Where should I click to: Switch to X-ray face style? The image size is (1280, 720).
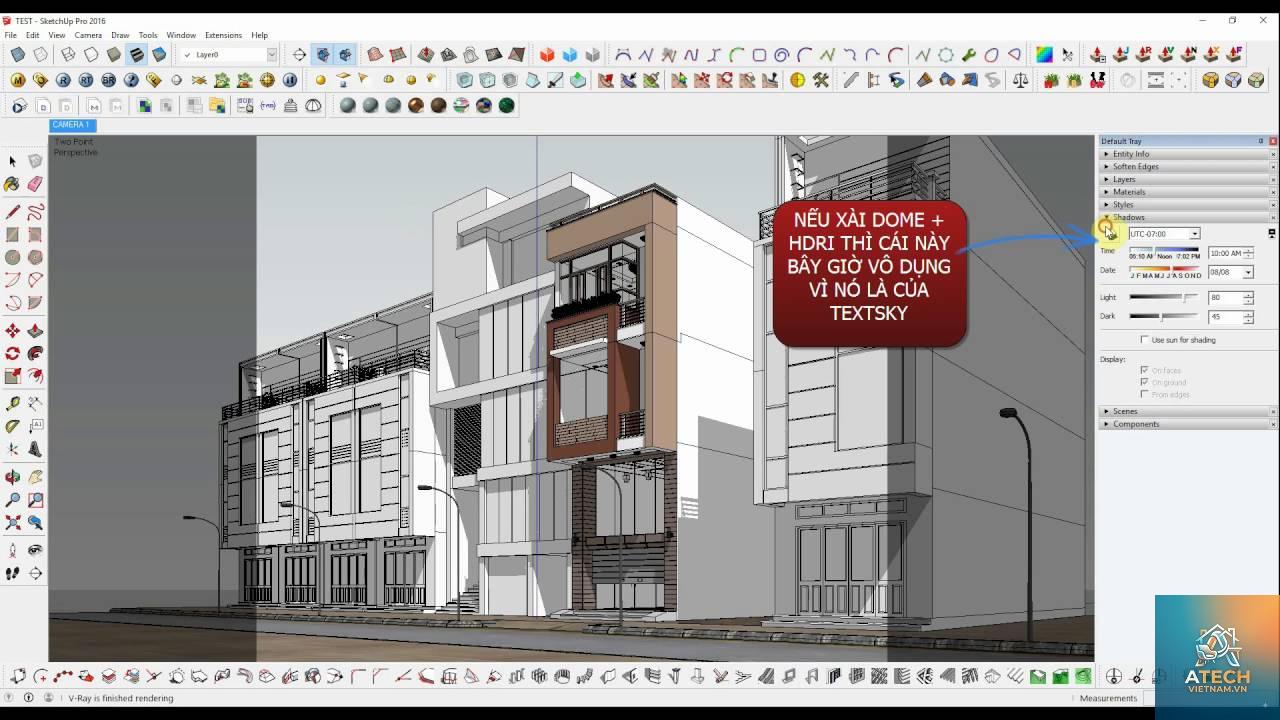click(x=18, y=54)
